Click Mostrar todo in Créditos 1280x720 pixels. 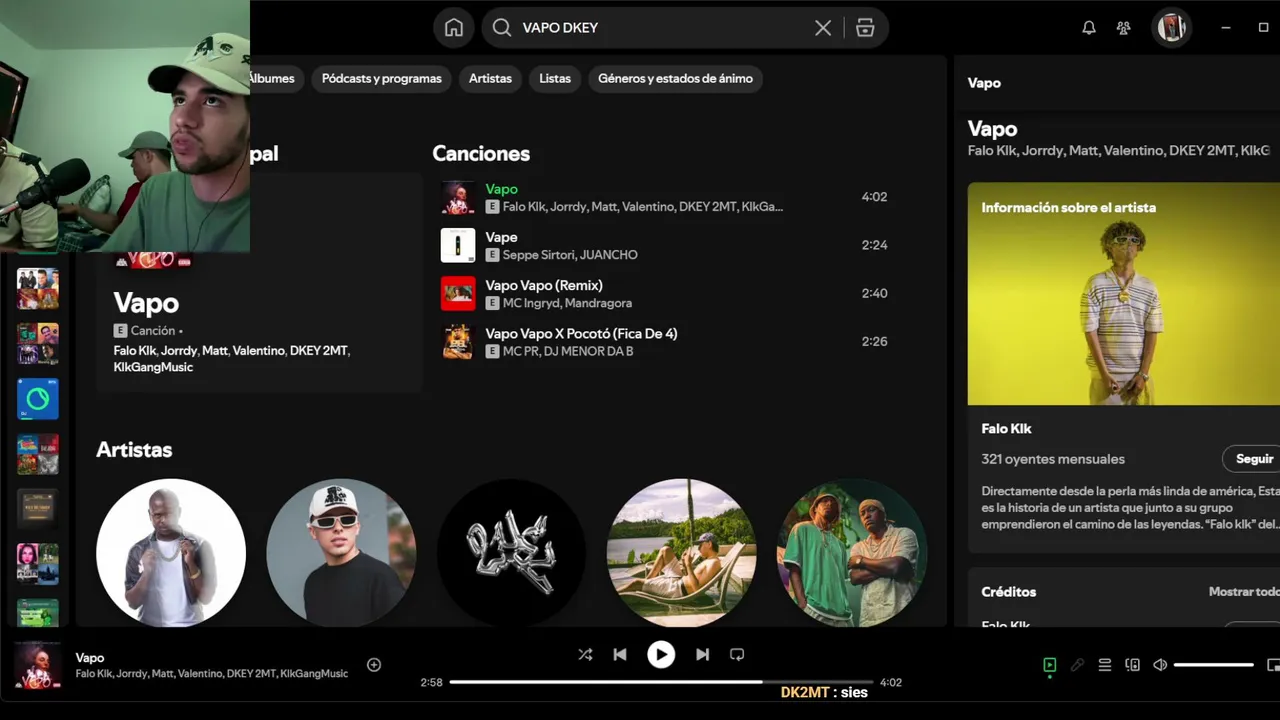tap(1244, 592)
